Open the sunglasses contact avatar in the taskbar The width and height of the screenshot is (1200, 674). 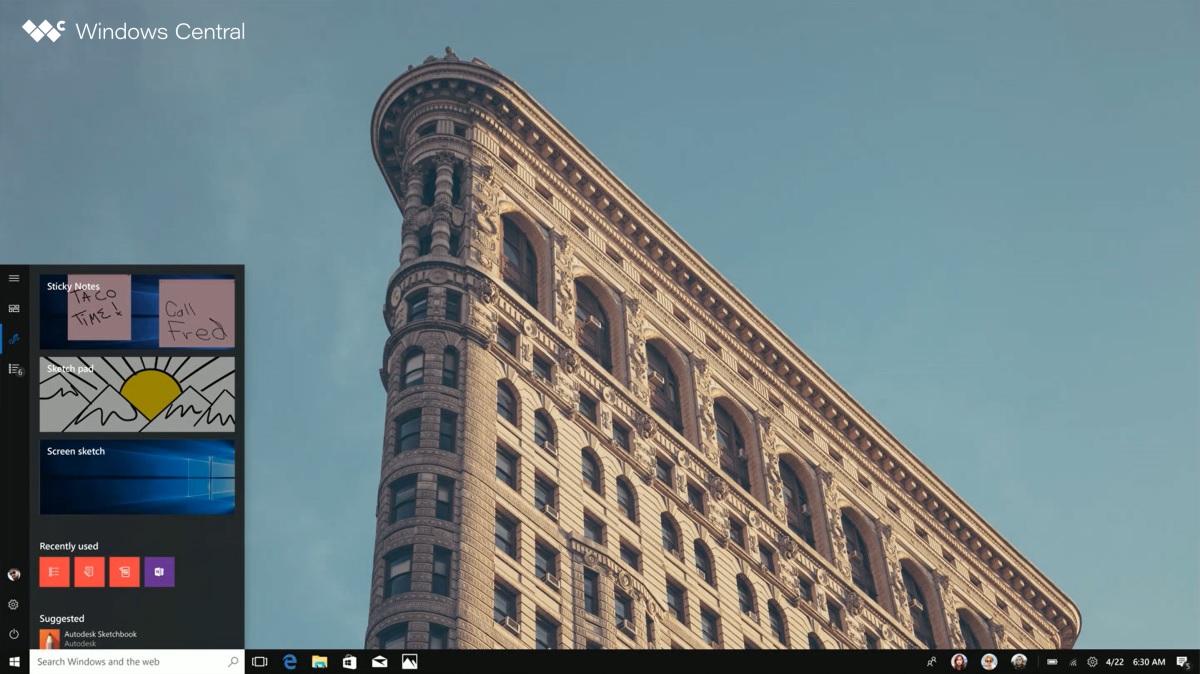tap(989, 662)
